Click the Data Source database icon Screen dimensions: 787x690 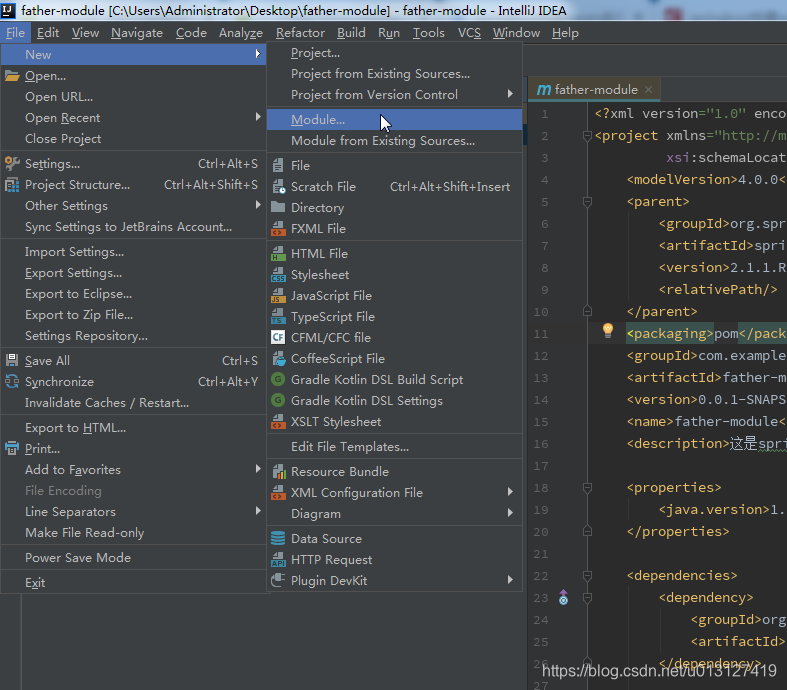278,538
